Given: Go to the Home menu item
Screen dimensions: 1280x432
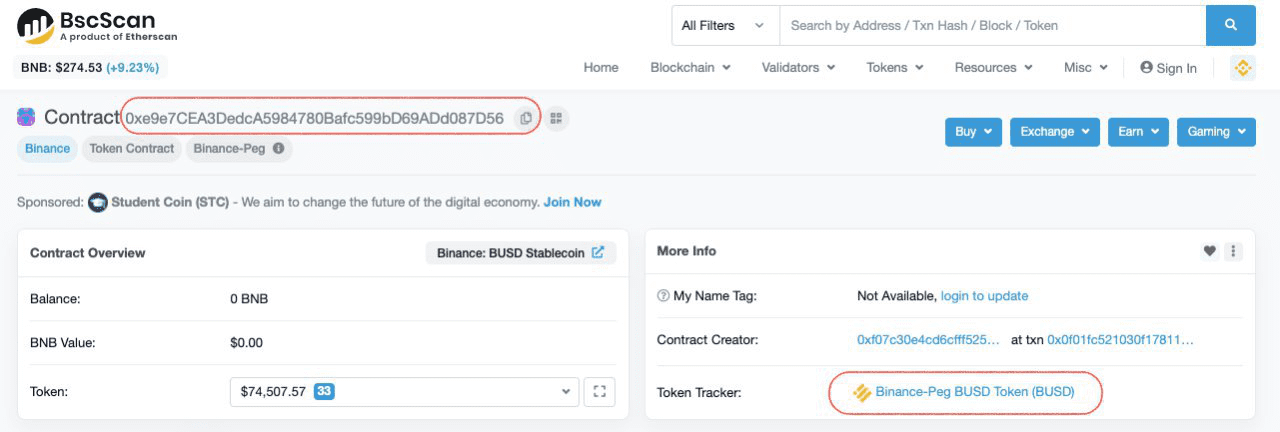Looking at the screenshot, I should pos(601,68).
